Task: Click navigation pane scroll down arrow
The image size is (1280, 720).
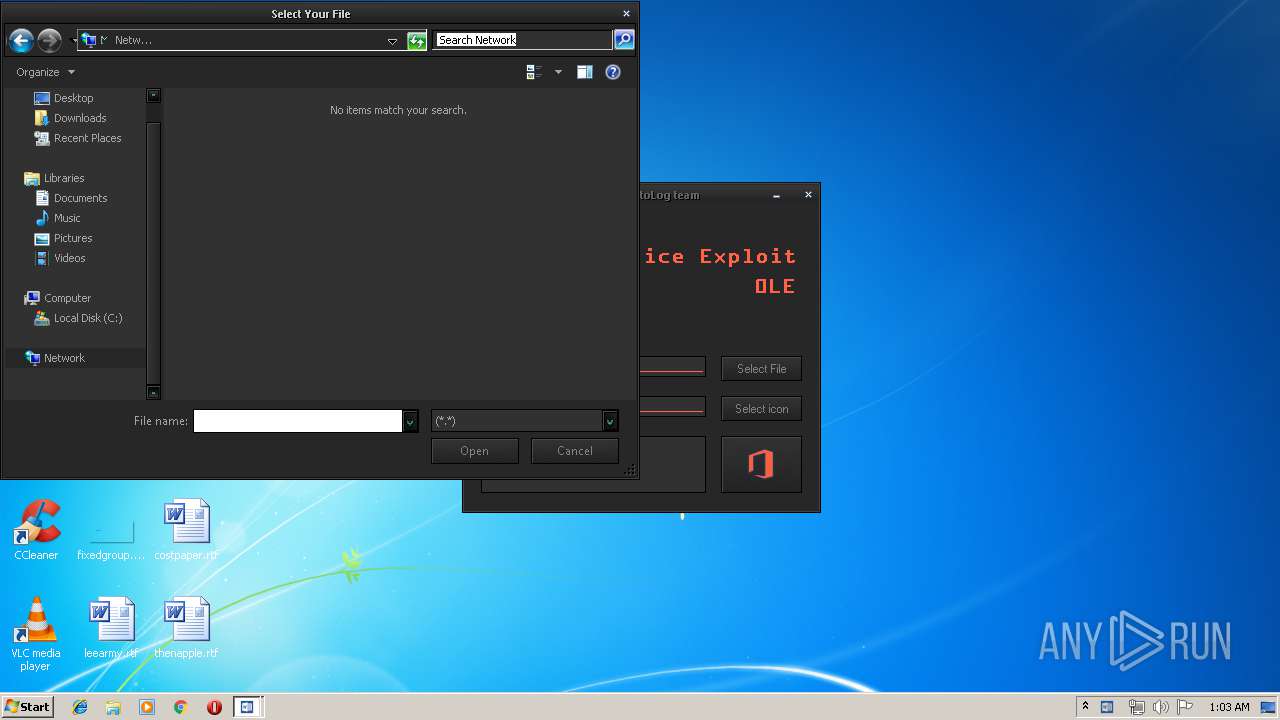Action: (153, 392)
